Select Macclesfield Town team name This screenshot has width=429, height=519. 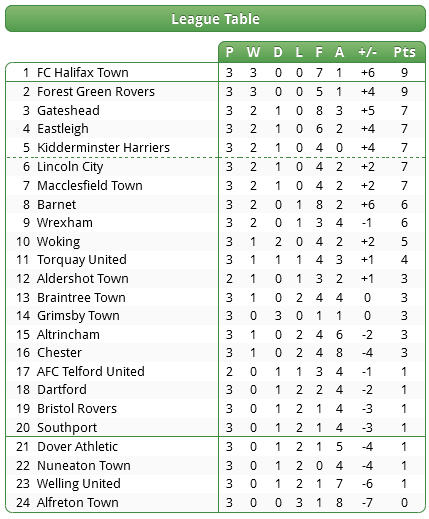click(x=90, y=185)
